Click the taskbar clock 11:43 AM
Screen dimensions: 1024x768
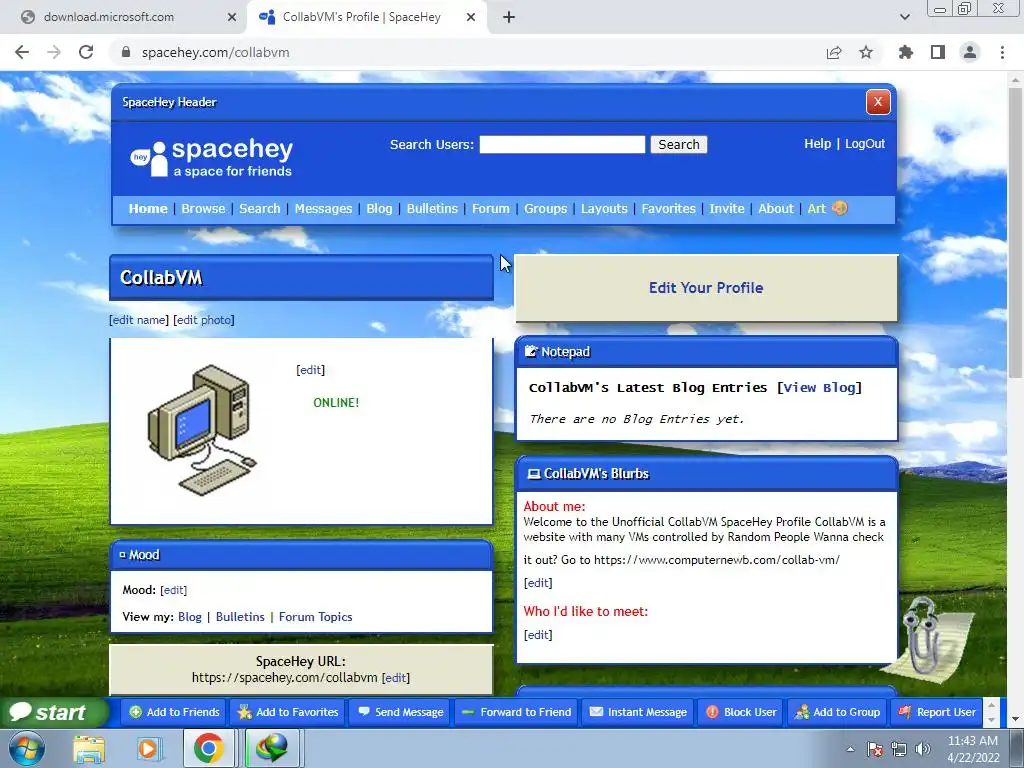tap(972, 749)
